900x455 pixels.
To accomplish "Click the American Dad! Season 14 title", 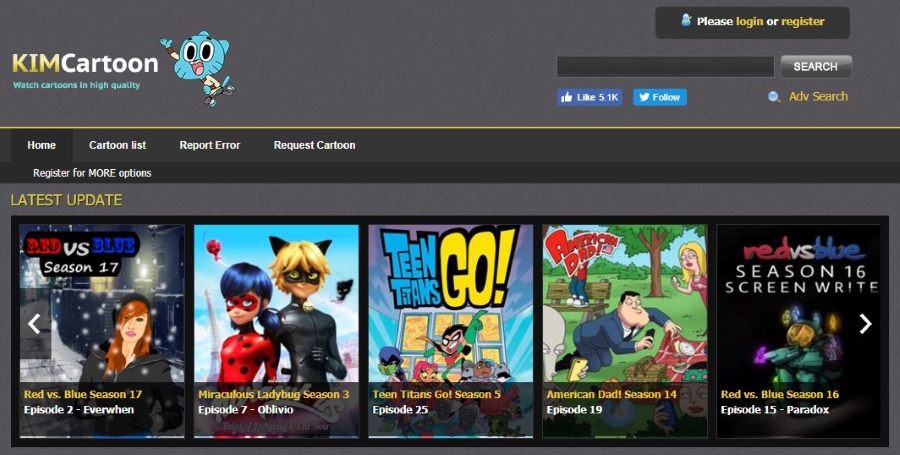I will point(611,394).
